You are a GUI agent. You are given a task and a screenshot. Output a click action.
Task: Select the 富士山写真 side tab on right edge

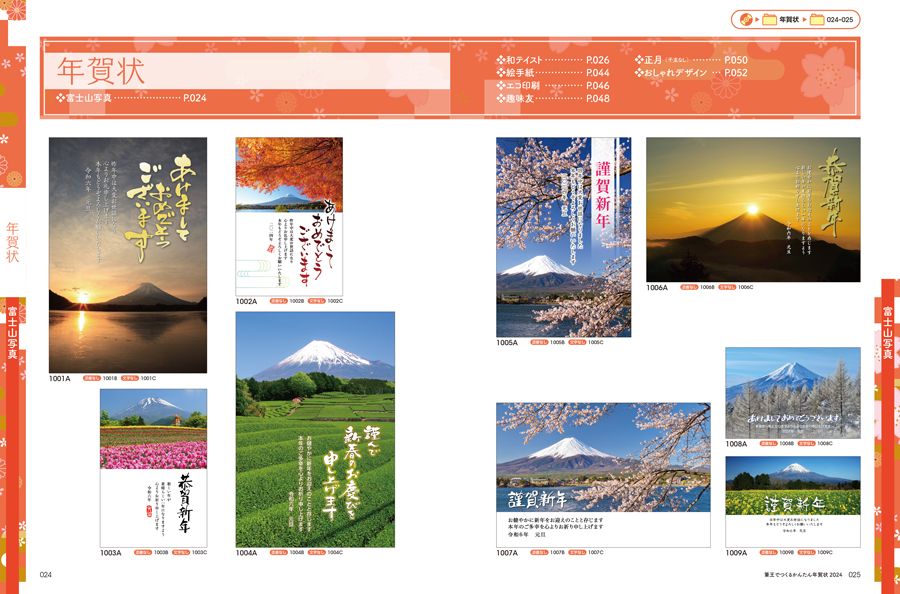click(887, 335)
